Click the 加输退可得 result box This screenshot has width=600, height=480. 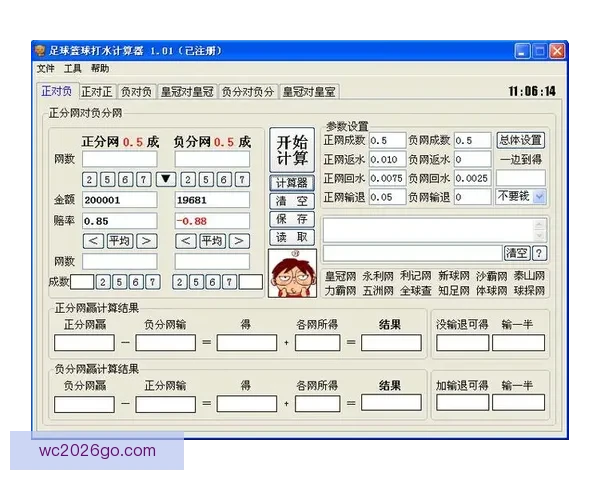click(x=462, y=403)
